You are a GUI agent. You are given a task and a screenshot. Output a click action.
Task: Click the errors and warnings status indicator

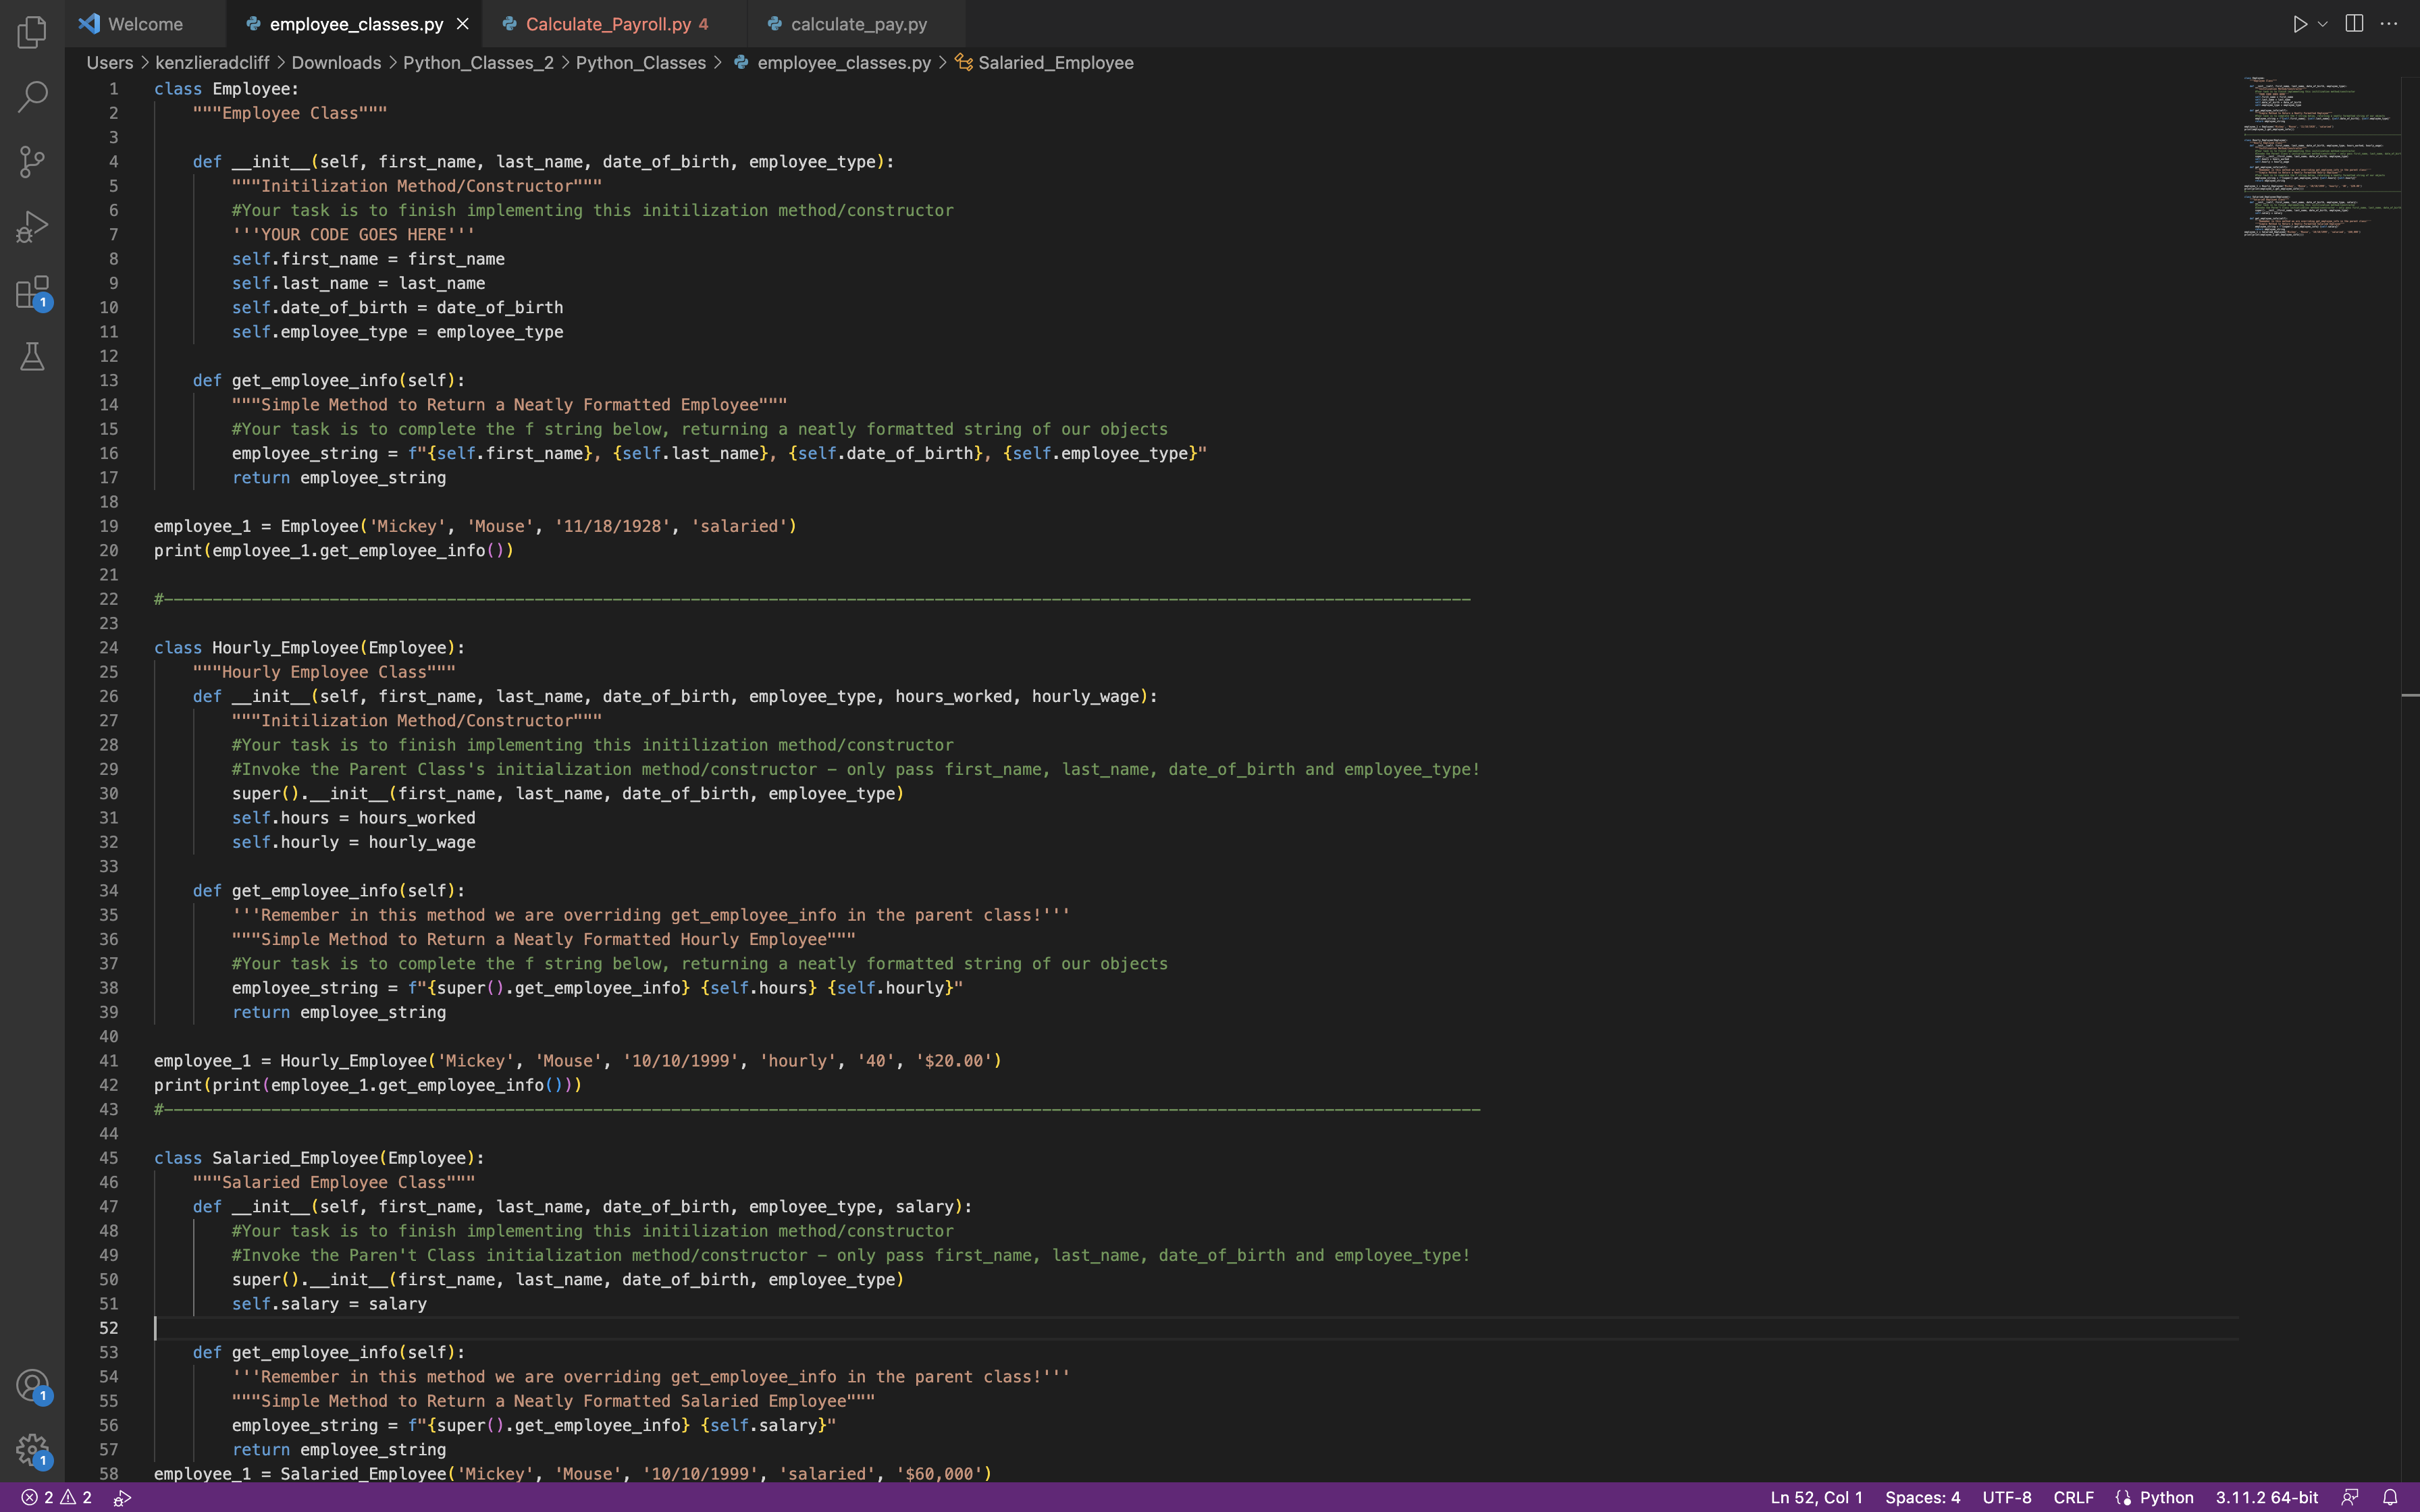57,1497
